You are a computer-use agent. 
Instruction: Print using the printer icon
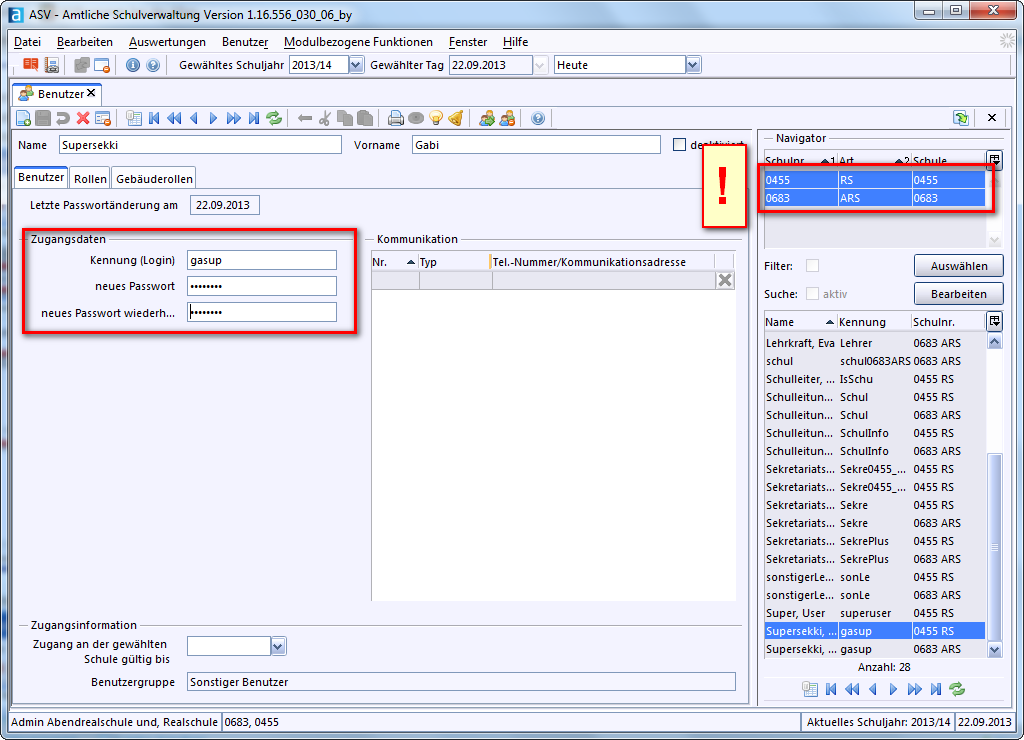click(x=396, y=118)
